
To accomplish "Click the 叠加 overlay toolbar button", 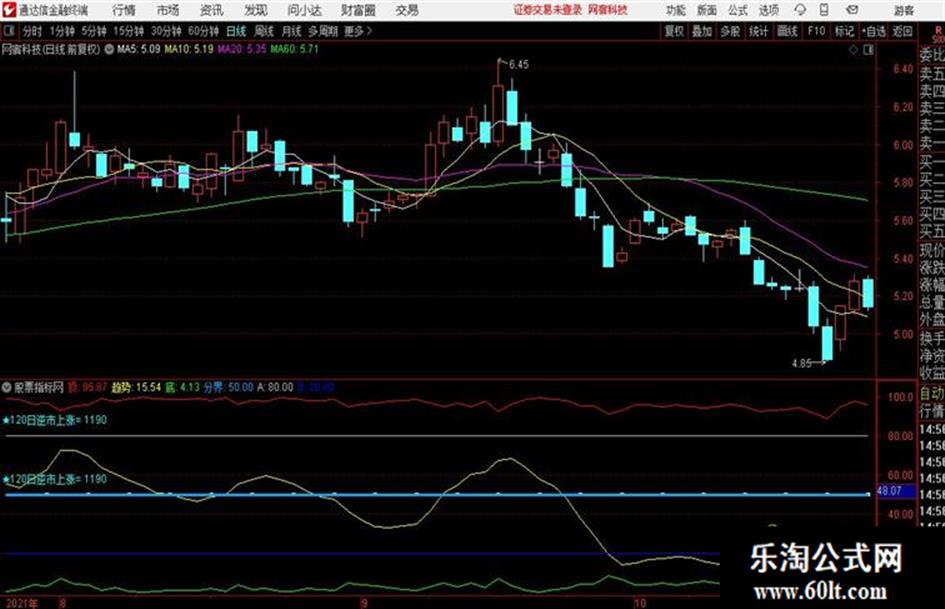I will click(702, 31).
